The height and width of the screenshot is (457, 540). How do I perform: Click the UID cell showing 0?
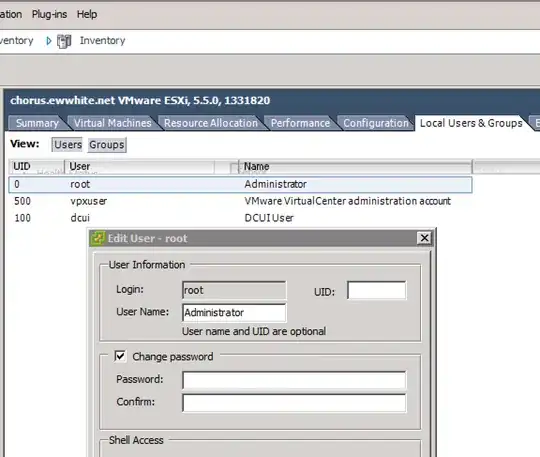point(17,184)
